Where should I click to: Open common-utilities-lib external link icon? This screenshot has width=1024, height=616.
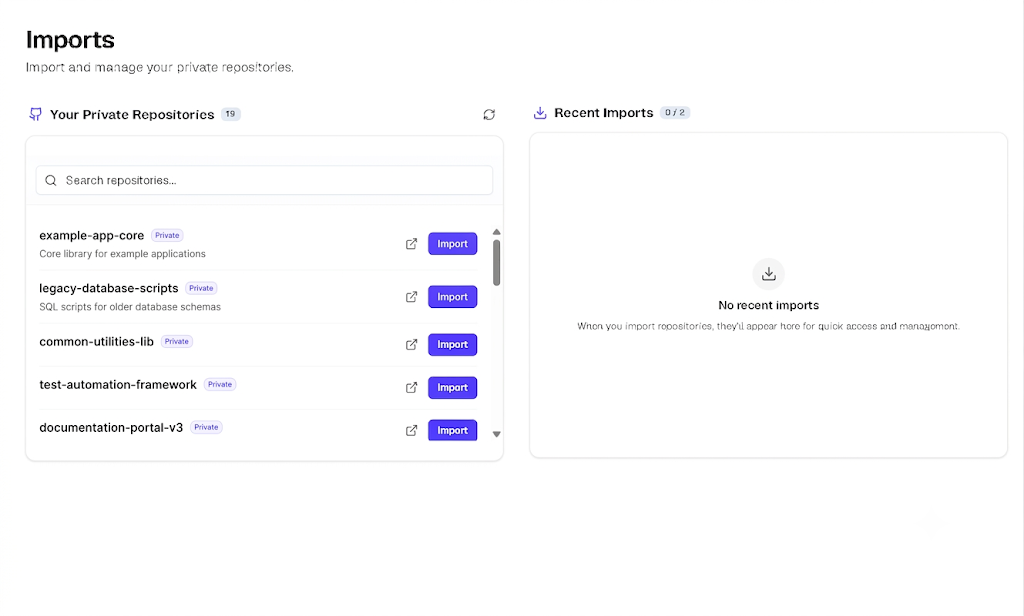point(411,344)
